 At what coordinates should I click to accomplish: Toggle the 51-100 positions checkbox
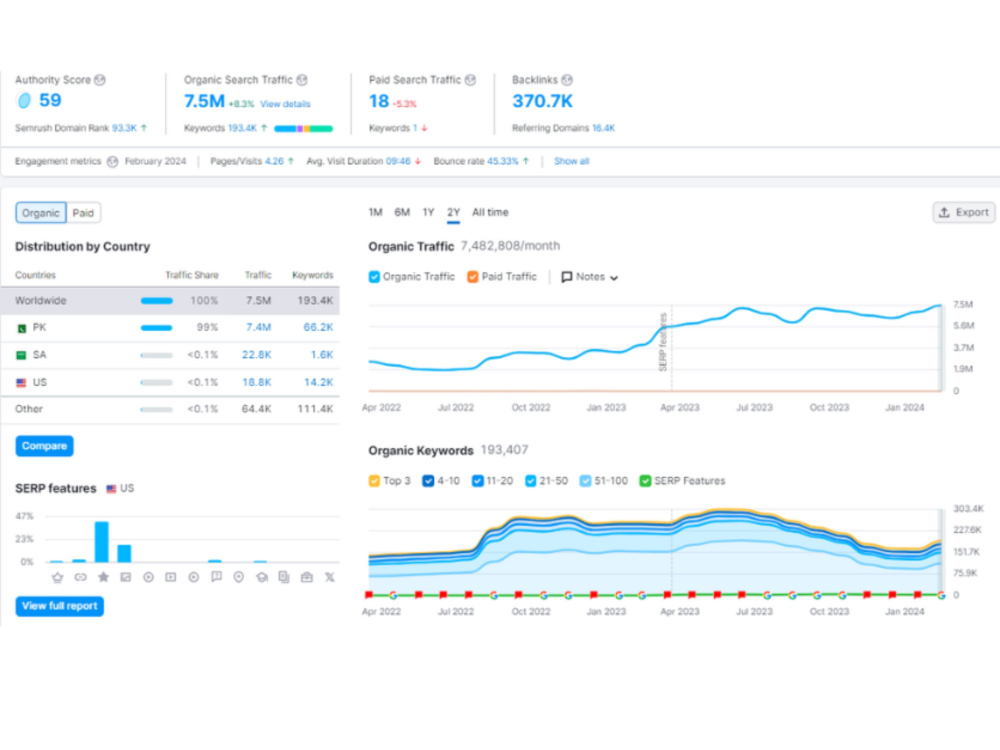coord(585,481)
